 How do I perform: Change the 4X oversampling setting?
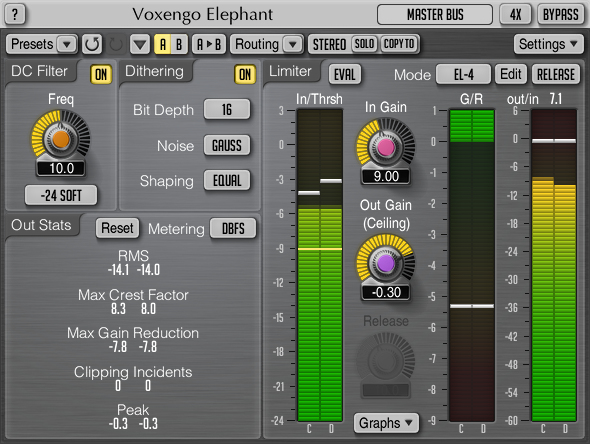click(x=515, y=15)
